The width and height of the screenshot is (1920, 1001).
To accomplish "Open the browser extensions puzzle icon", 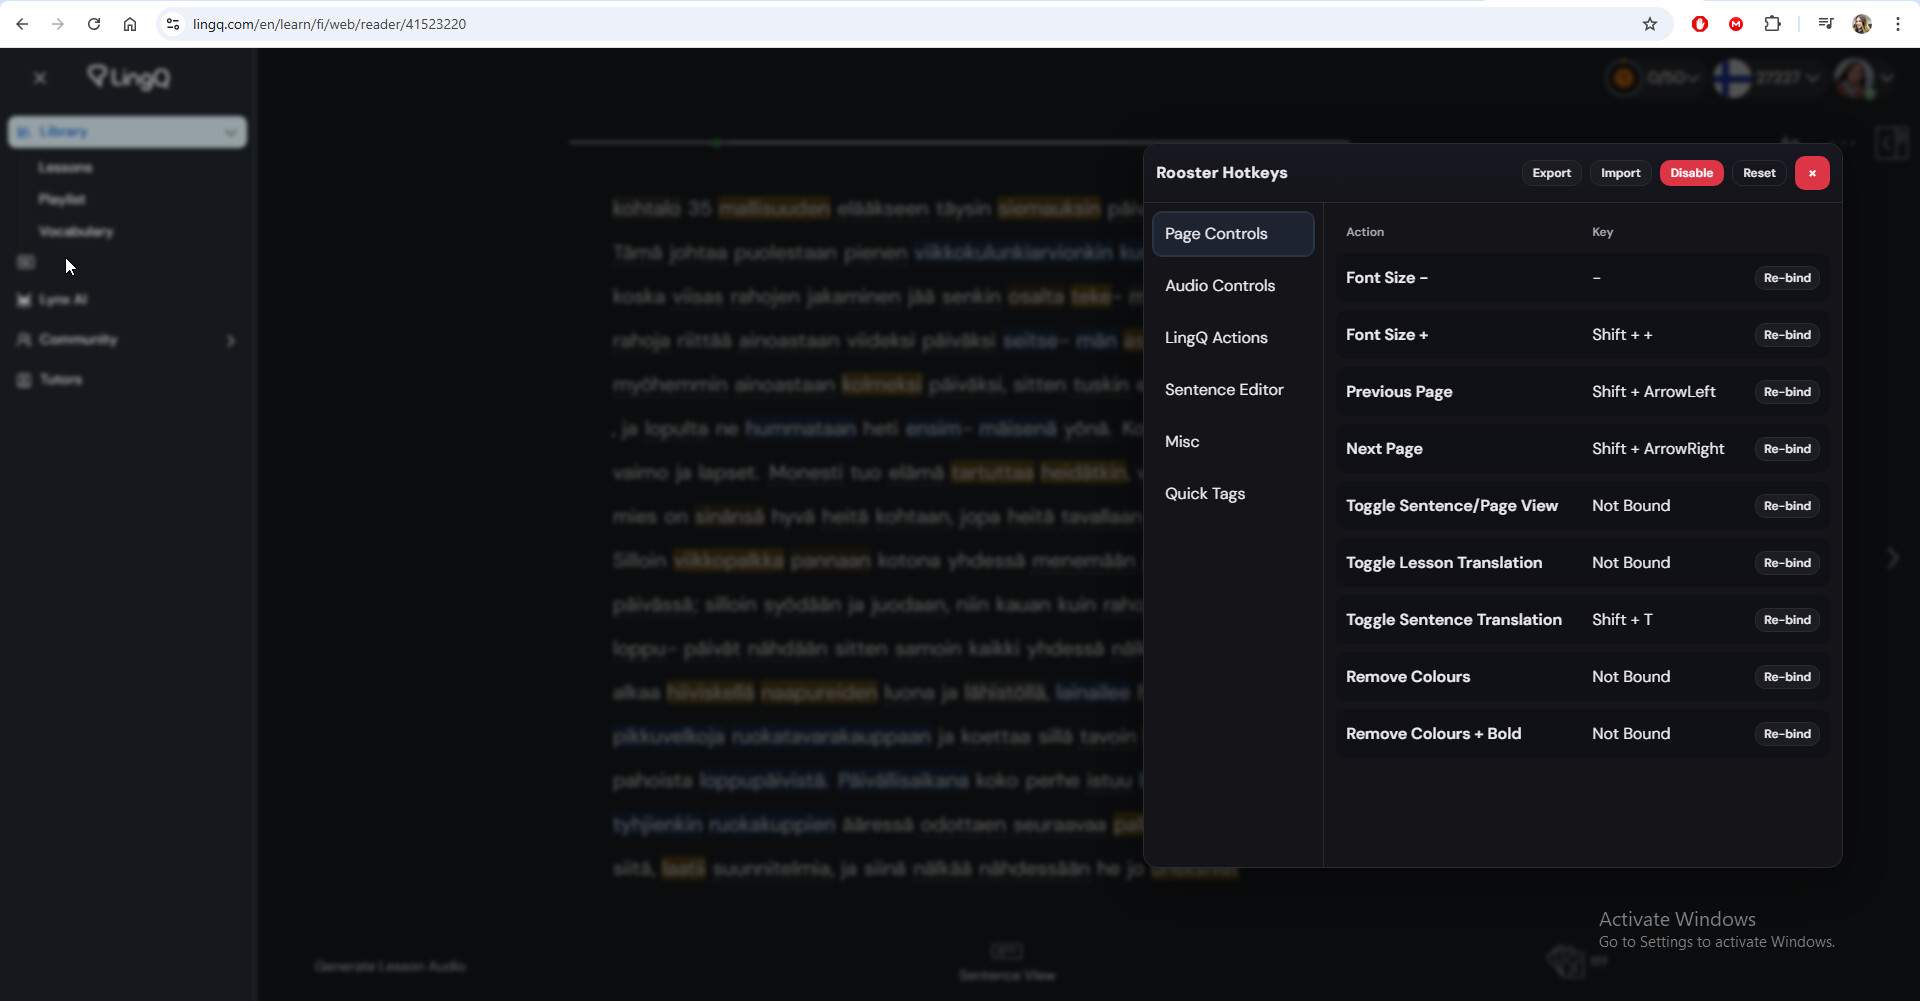I will coord(1772,24).
